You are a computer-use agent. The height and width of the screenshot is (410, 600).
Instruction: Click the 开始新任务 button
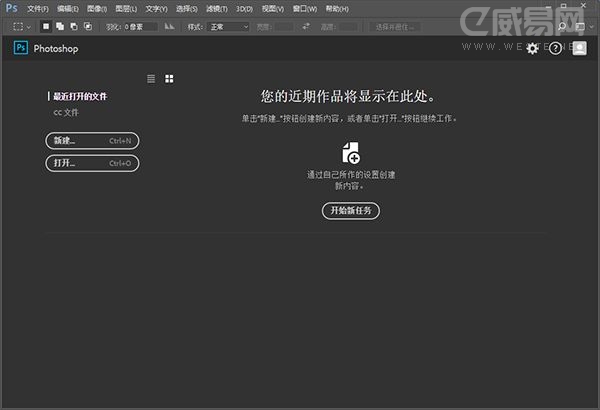[x=351, y=210]
